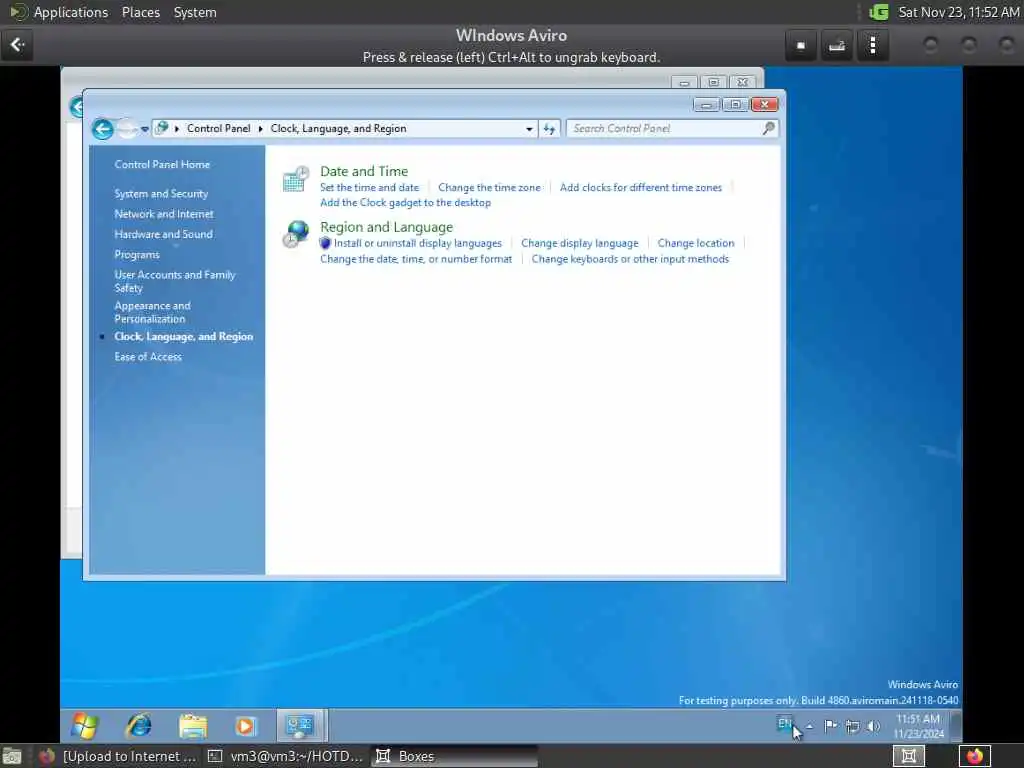Open Region and Language heading
Screen dimensions: 1024x768
coord(386,227)
